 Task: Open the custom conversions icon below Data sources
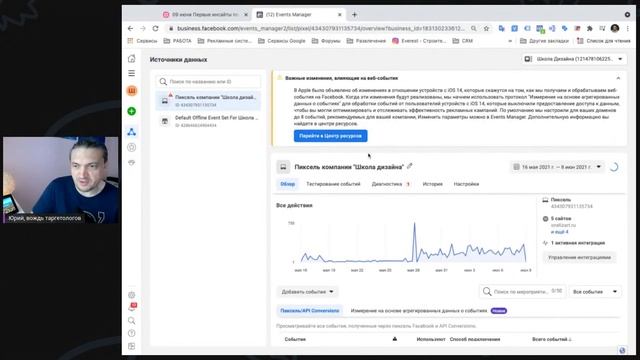[131, 147]
